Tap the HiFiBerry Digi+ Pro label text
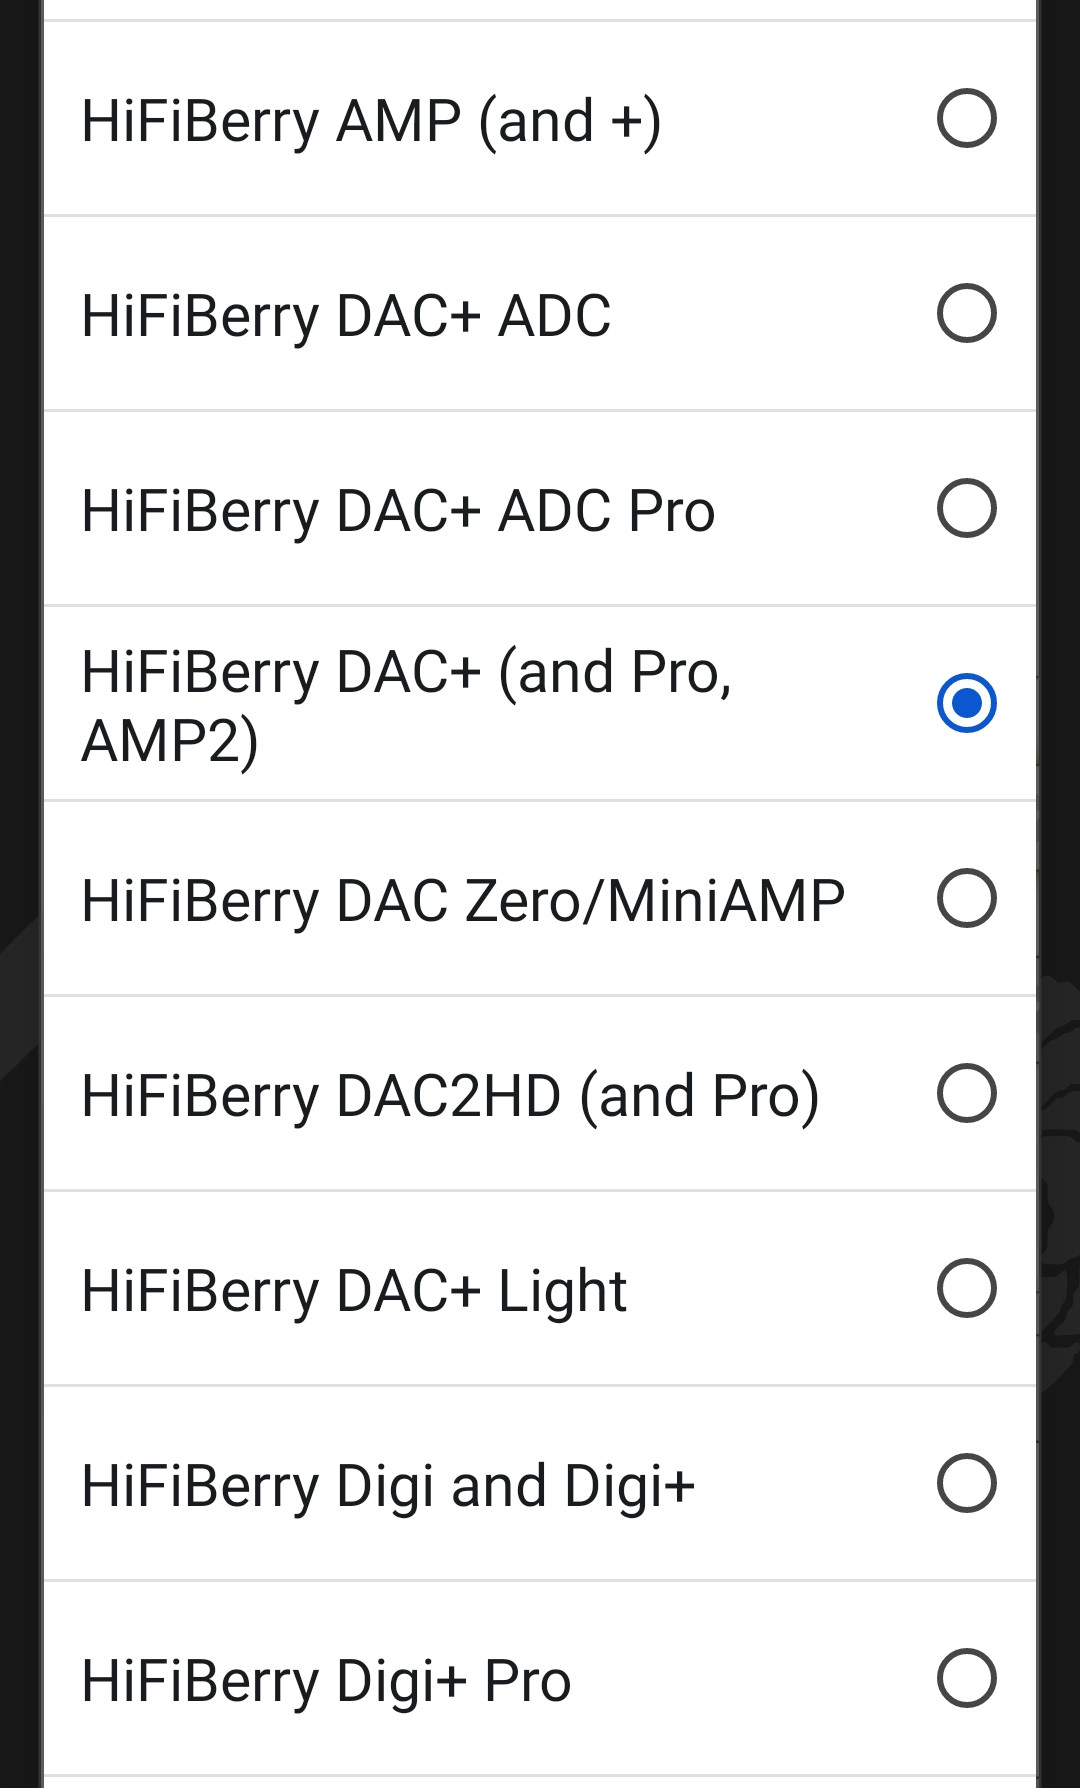 click(326, 1681)
